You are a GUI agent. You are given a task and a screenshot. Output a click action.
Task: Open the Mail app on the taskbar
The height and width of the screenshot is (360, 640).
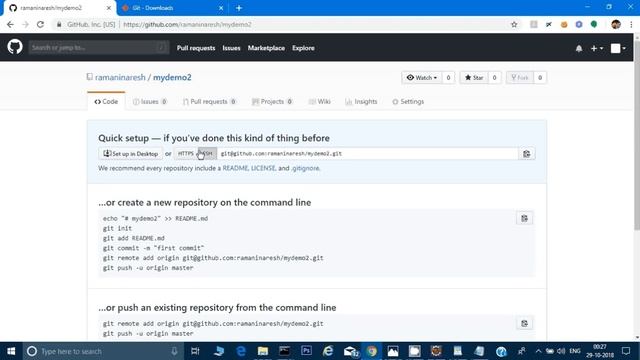350,351
